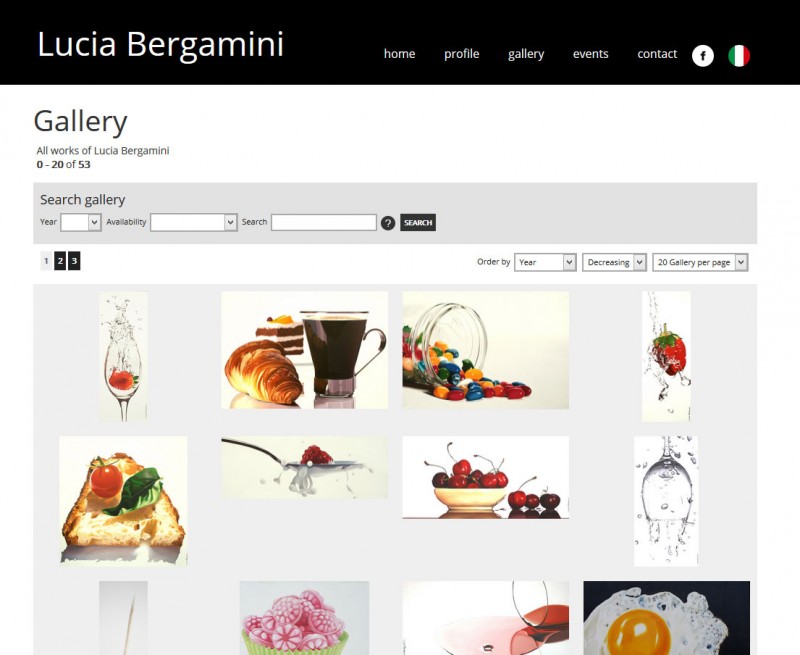Select the 20 Gallery per page dropdown
Viewport: 800px width, 655px height.
pos(700,262)
